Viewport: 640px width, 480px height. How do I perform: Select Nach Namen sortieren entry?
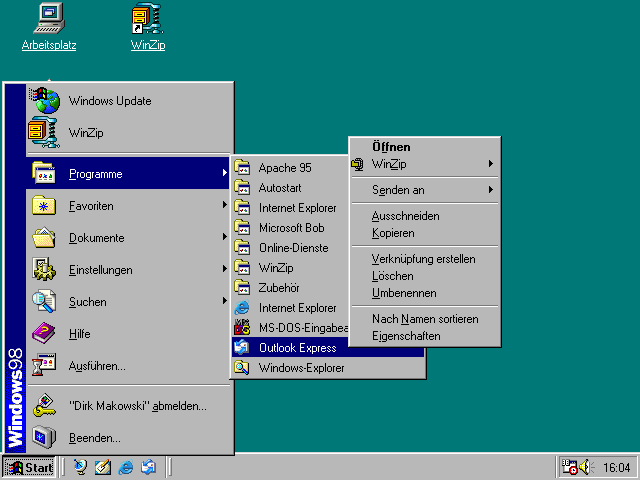(x=424, y=319)
